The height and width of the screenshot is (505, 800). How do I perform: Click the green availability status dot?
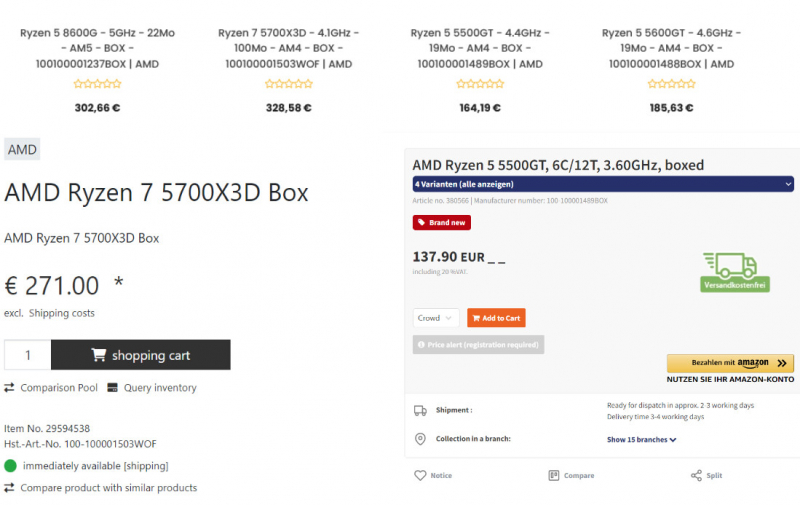[x=10, y=466]
